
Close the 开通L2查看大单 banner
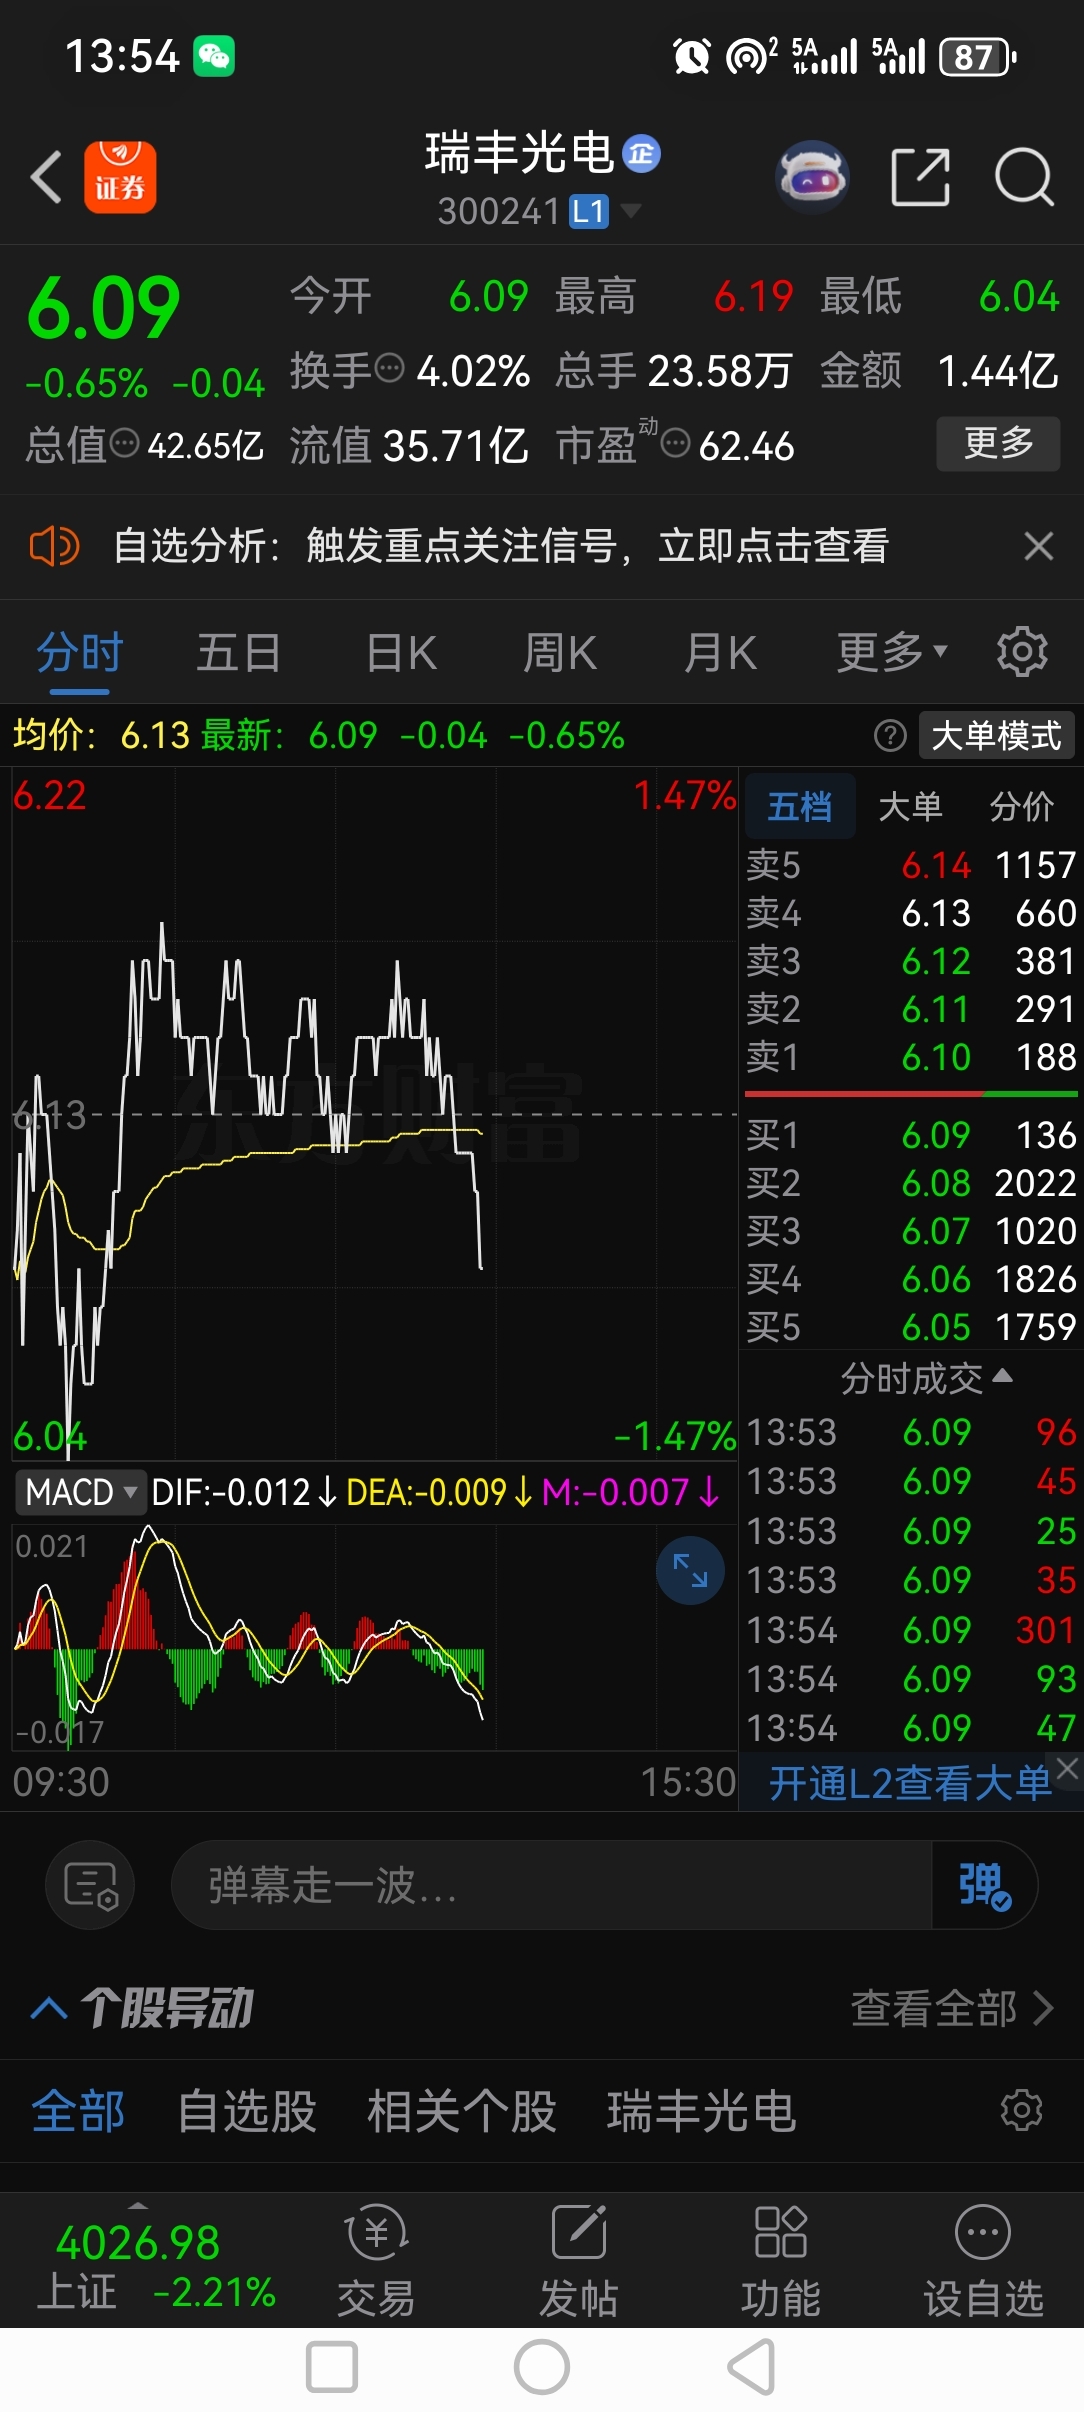point(1068,1769)
